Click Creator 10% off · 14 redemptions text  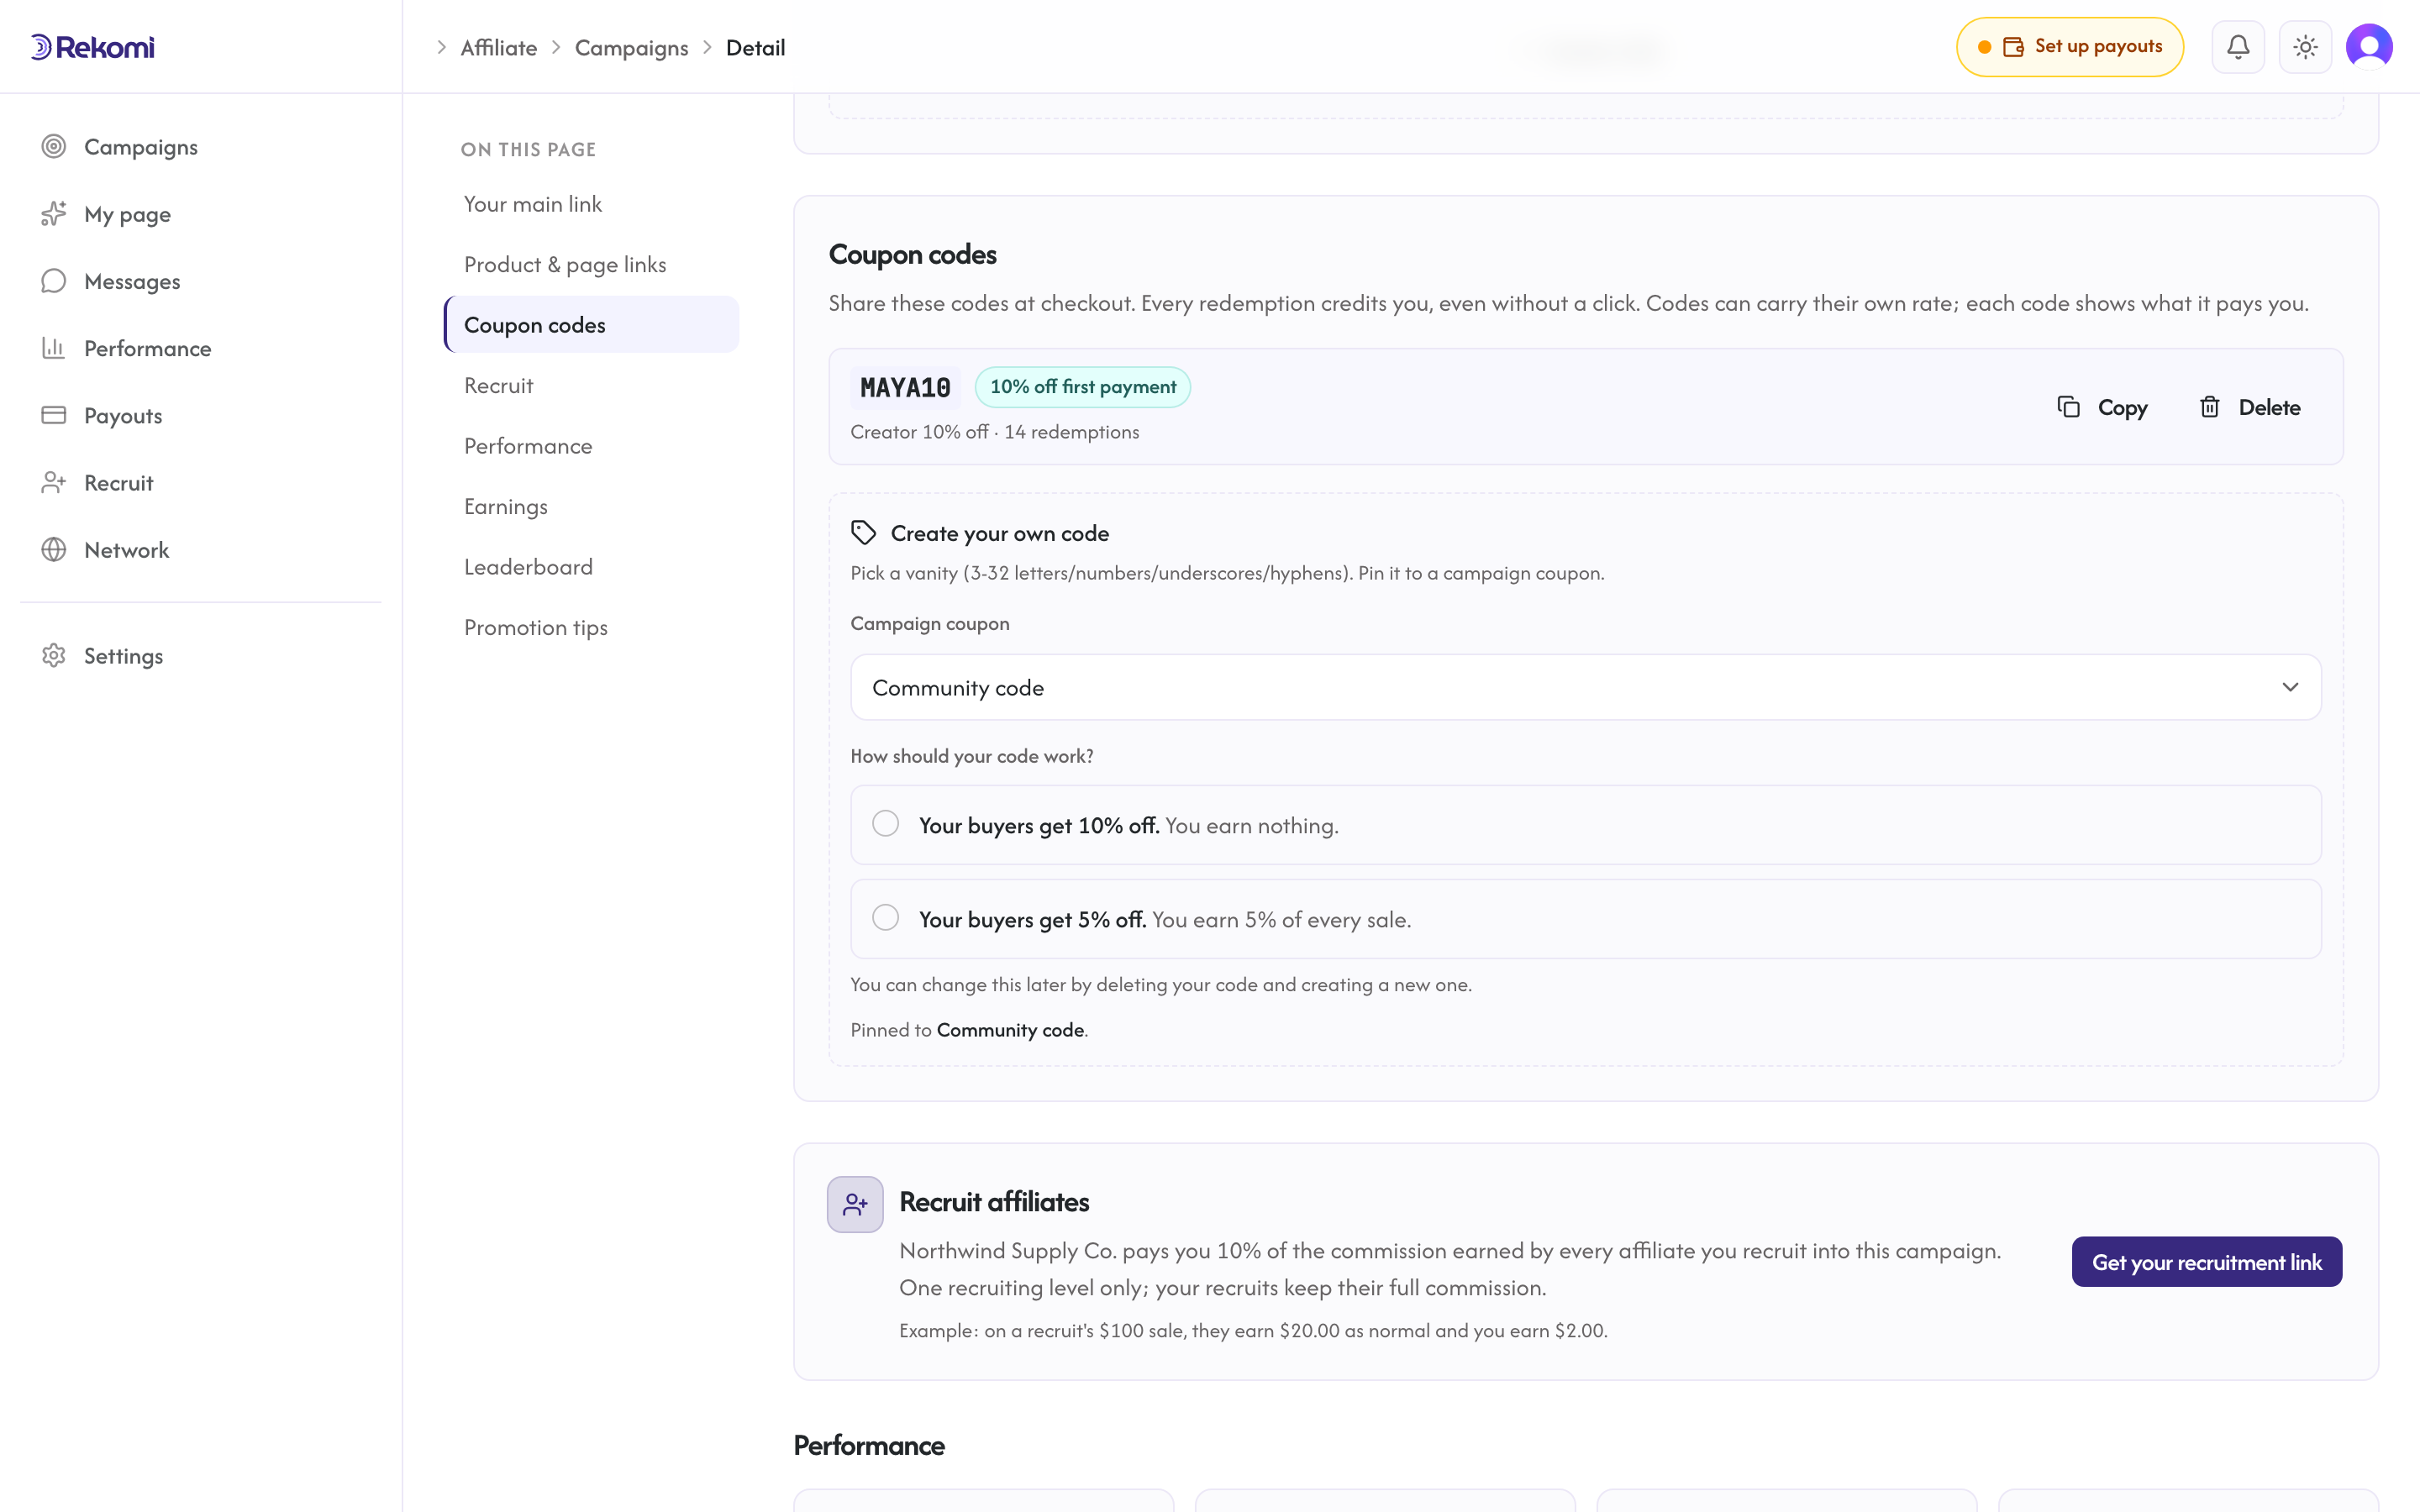[994, 432]
